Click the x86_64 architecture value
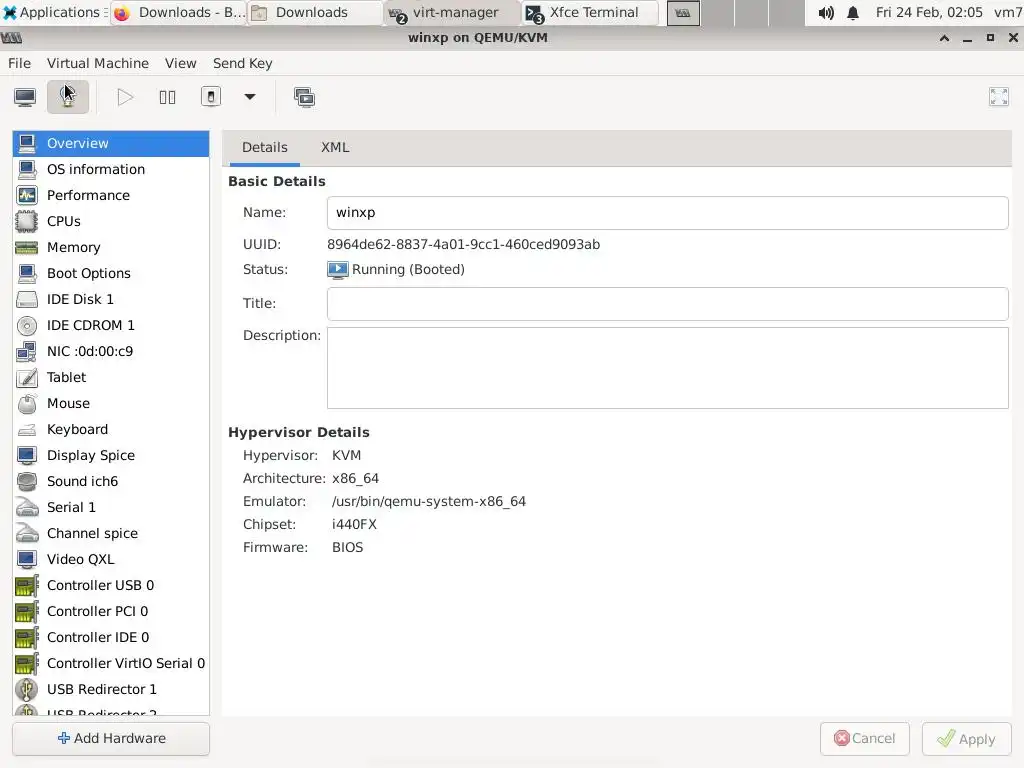This screenshot has width=1024, height=768. (x=355, y=479)
